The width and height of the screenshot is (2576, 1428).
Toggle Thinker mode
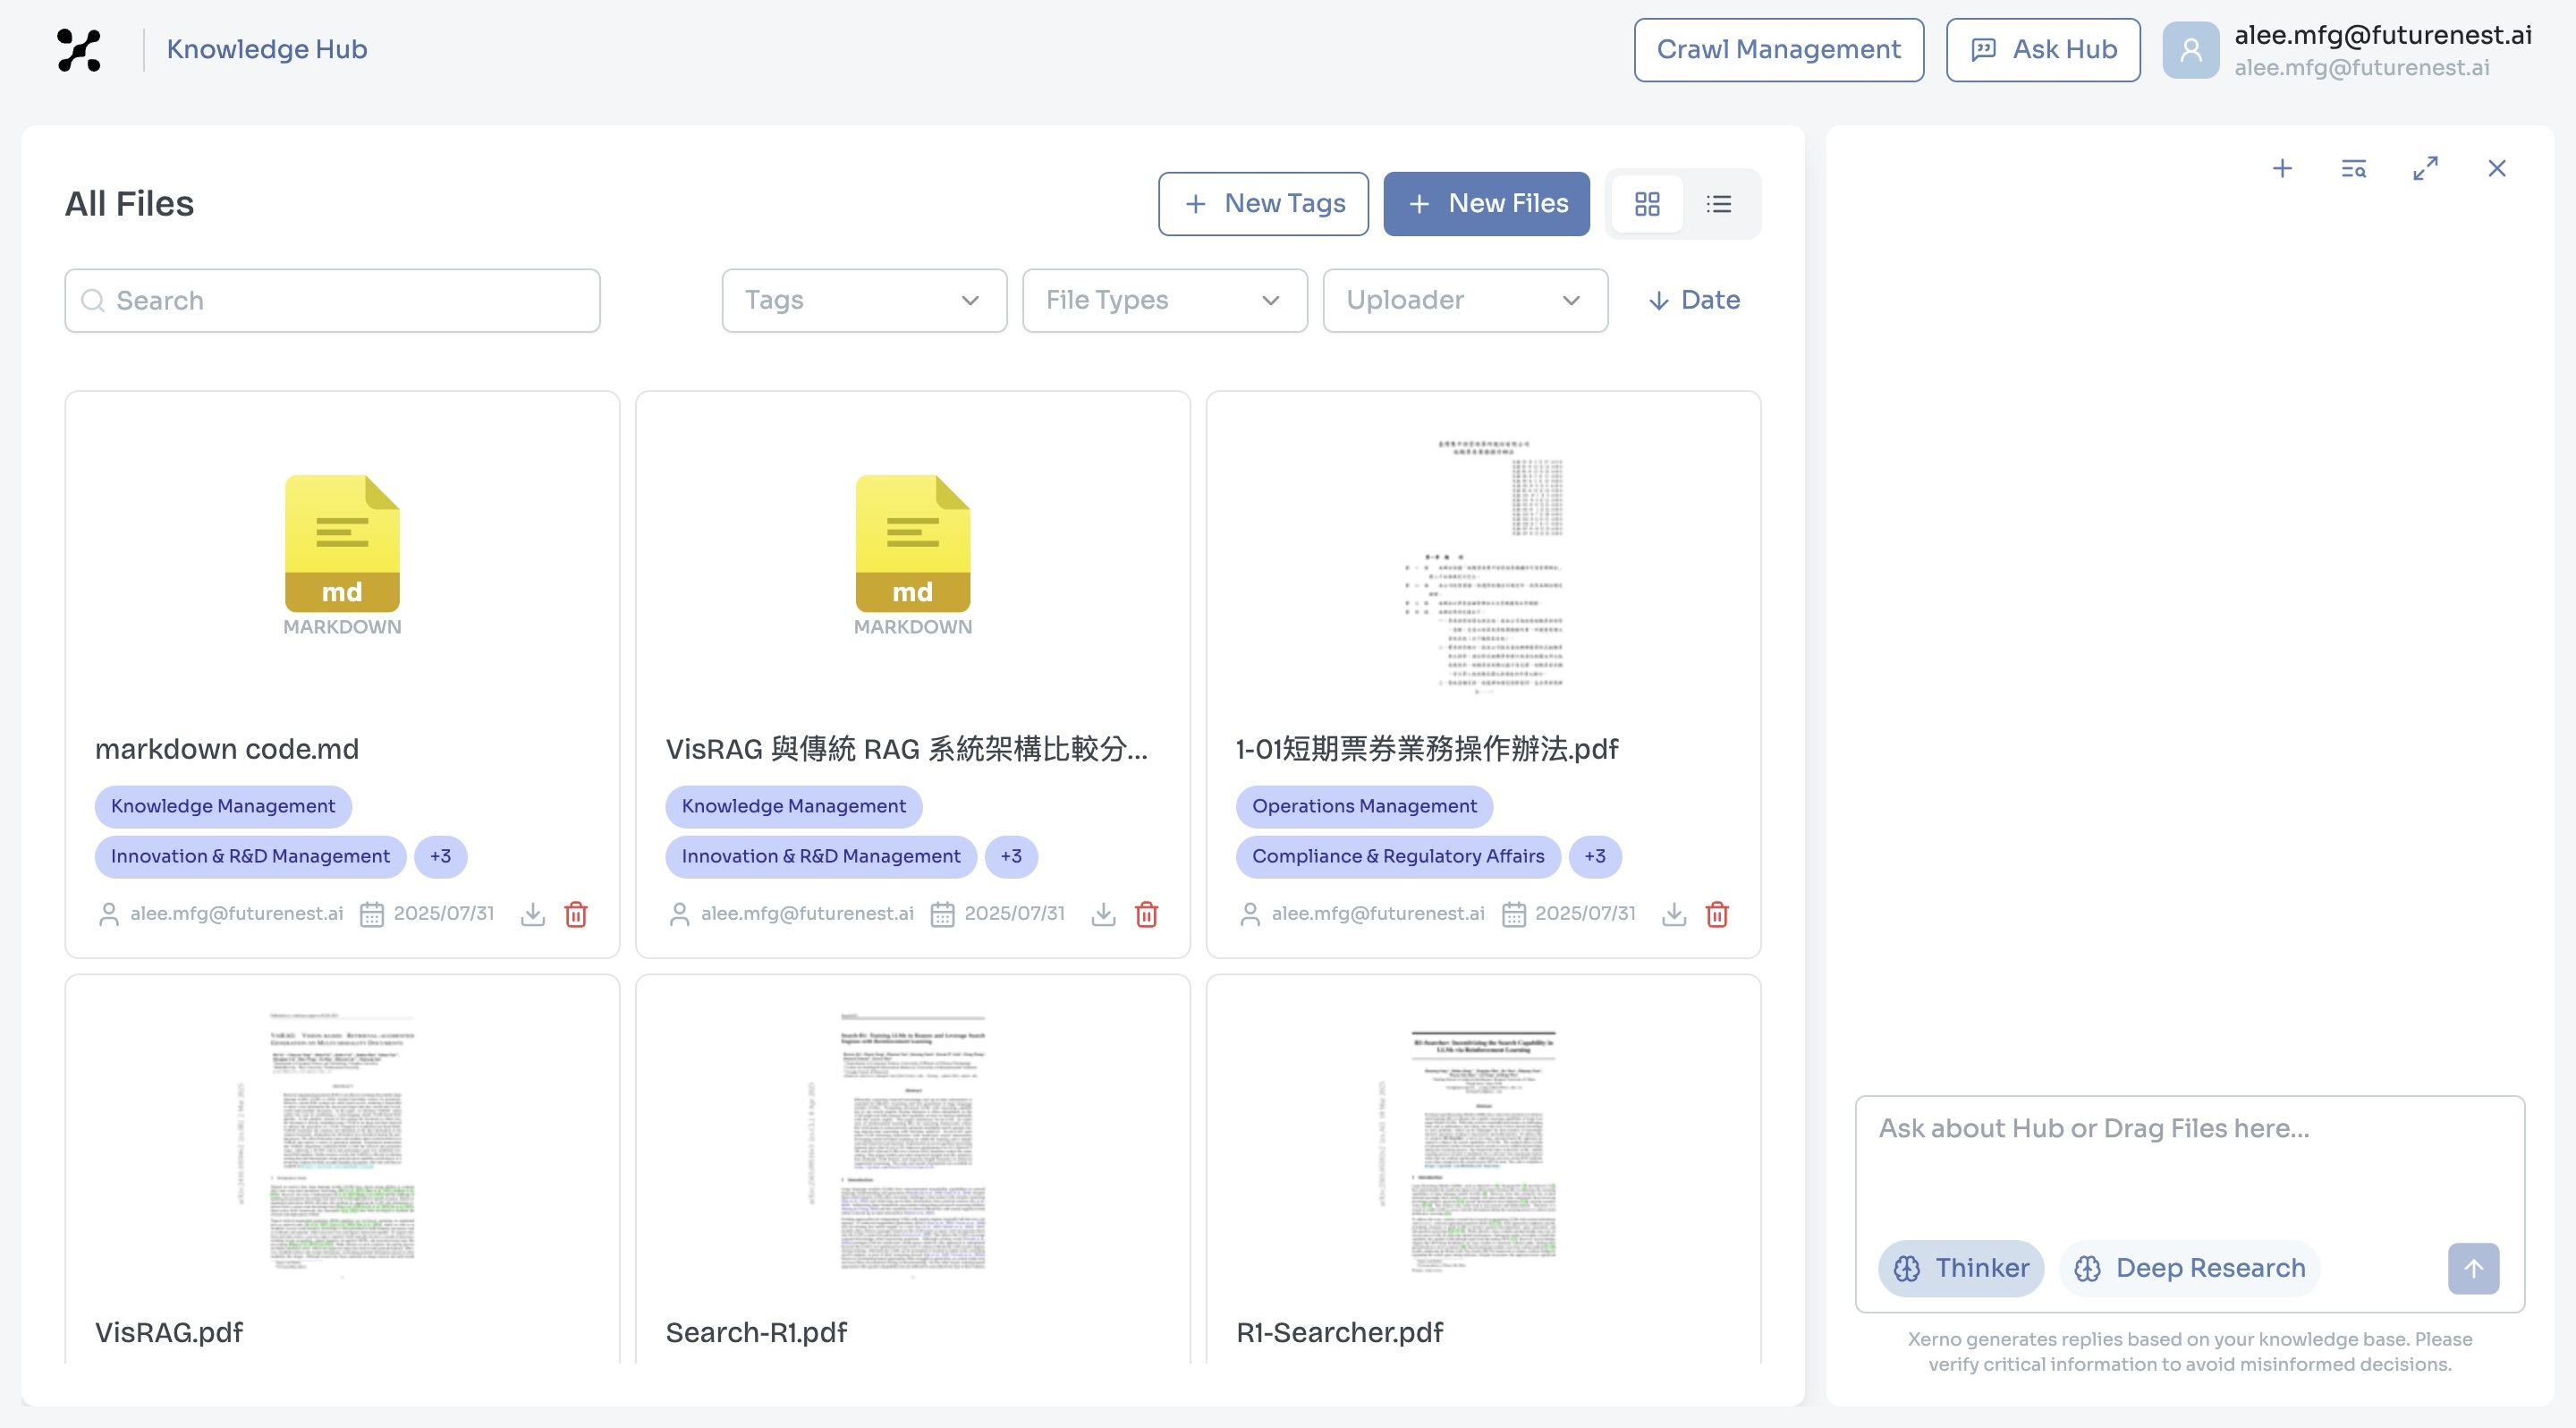tap(1961, 1268)
